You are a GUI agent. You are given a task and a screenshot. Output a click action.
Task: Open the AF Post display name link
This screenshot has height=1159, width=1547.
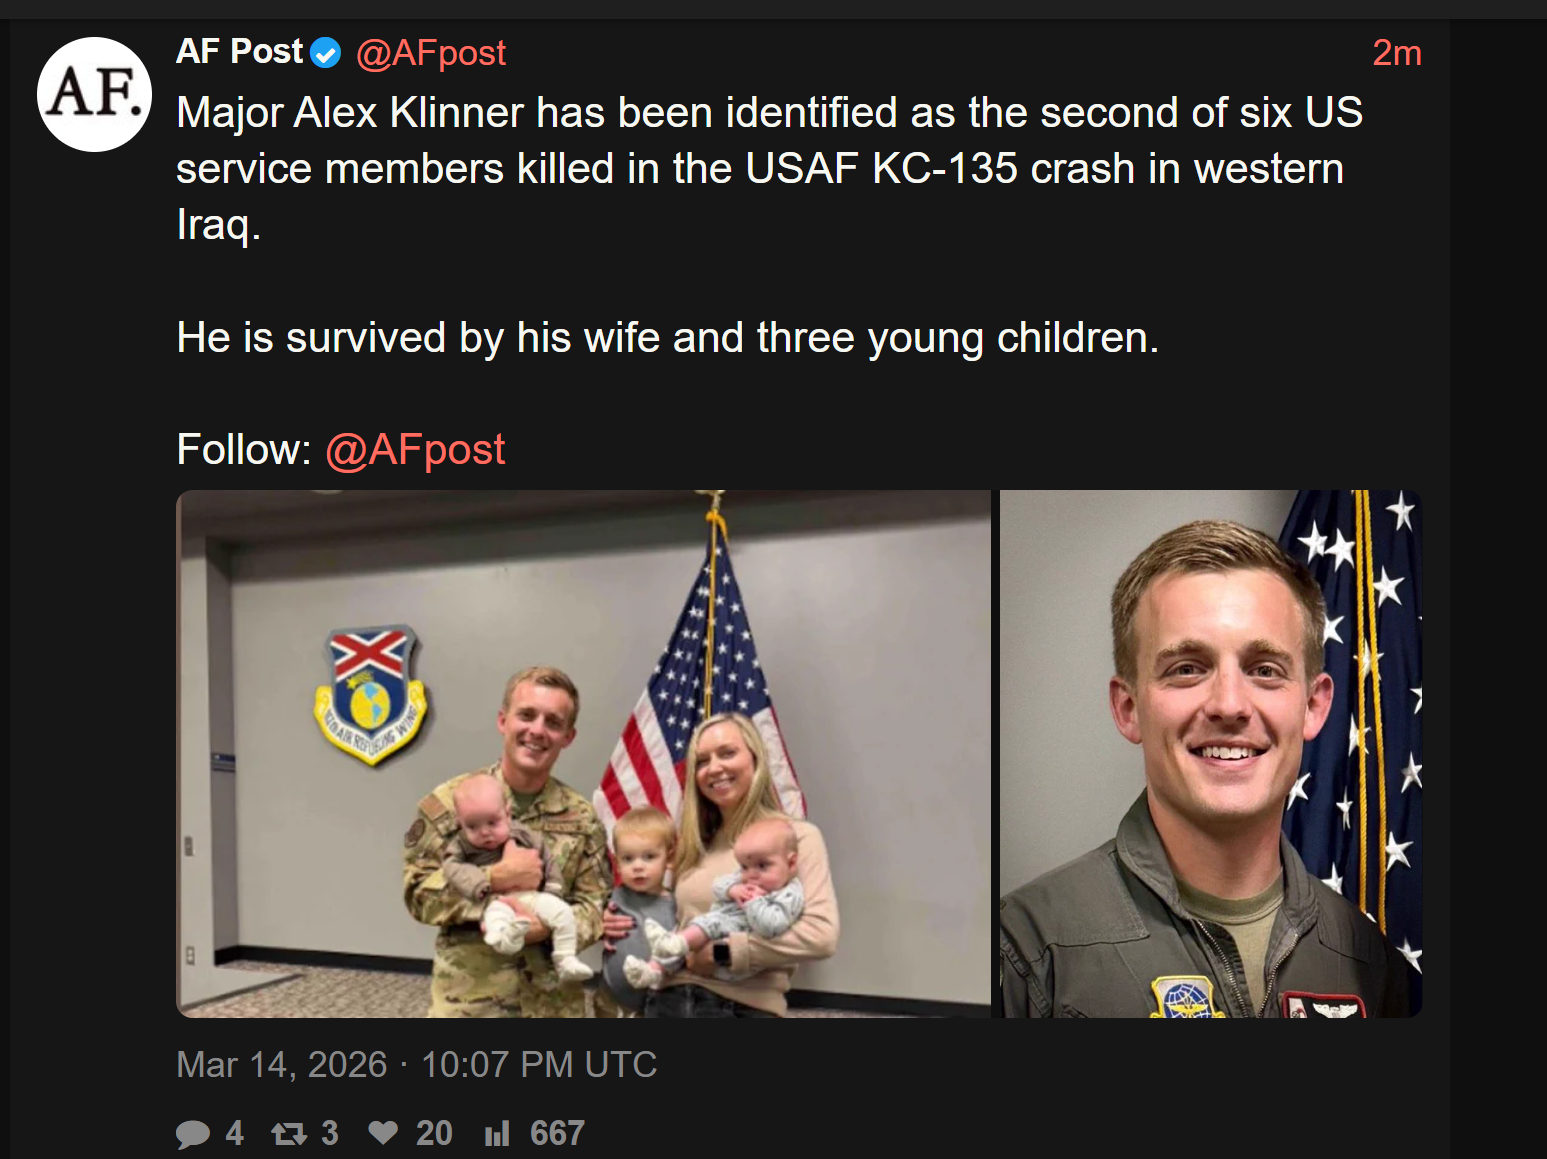[x=240, y=52]
